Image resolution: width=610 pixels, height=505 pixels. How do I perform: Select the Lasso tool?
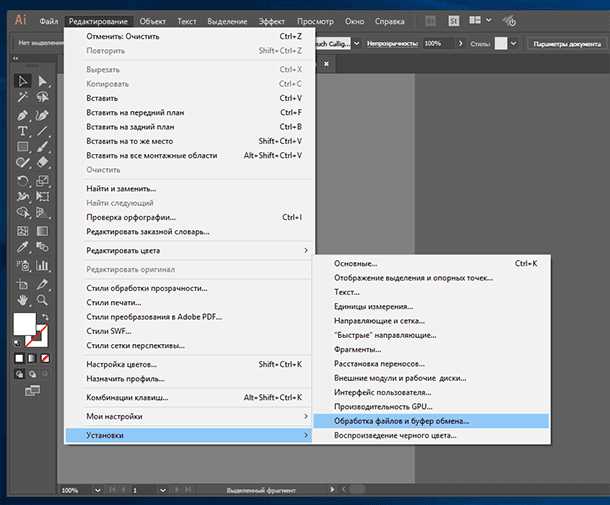tap(42, 96)
